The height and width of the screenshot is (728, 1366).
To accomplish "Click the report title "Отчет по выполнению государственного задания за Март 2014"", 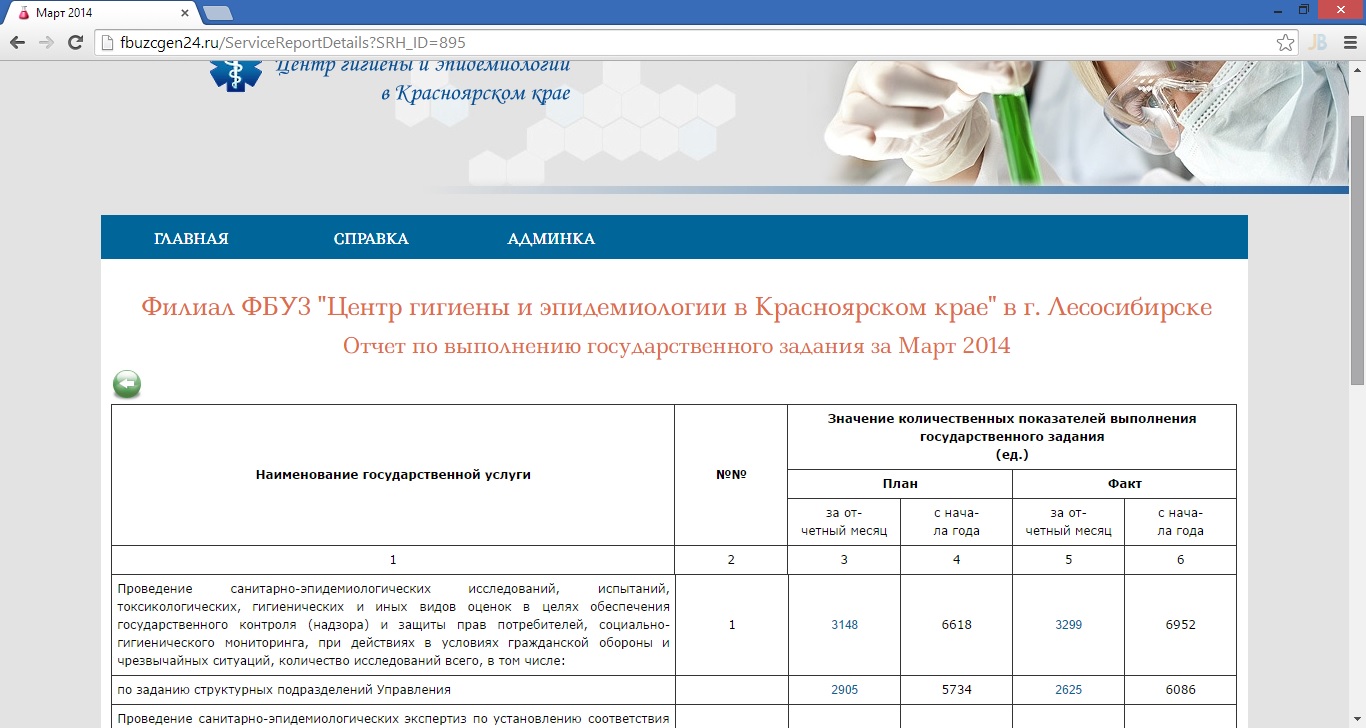I will (677, 346).
